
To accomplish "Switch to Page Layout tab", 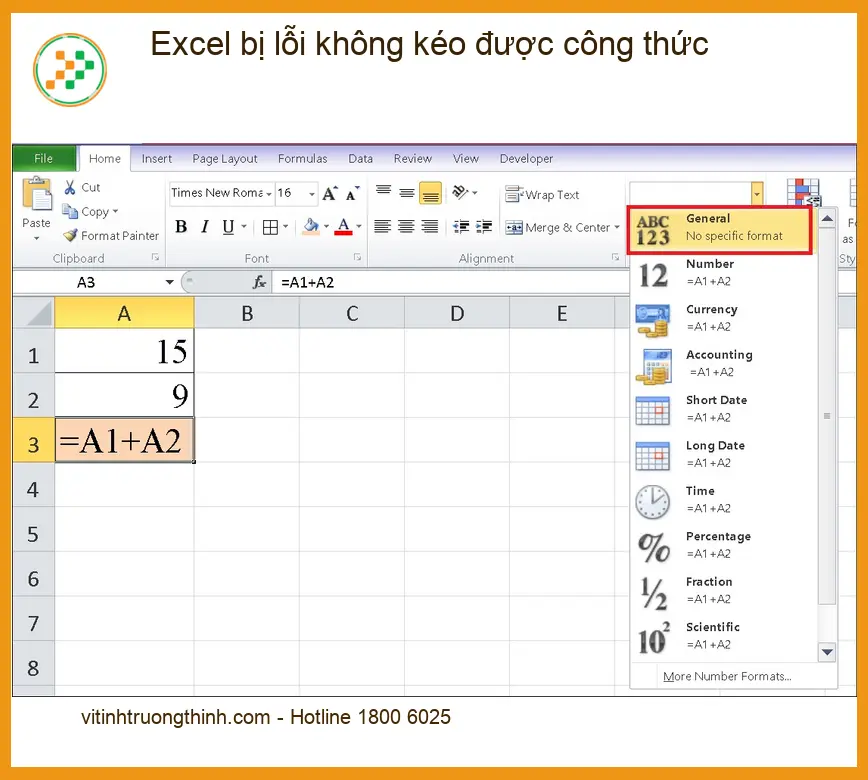I will 225,159.
